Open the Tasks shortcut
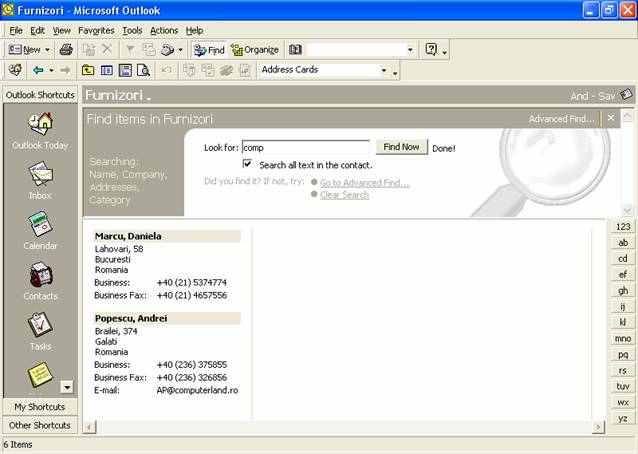This screenshot has width=638, height=454. tap(40, 331)
